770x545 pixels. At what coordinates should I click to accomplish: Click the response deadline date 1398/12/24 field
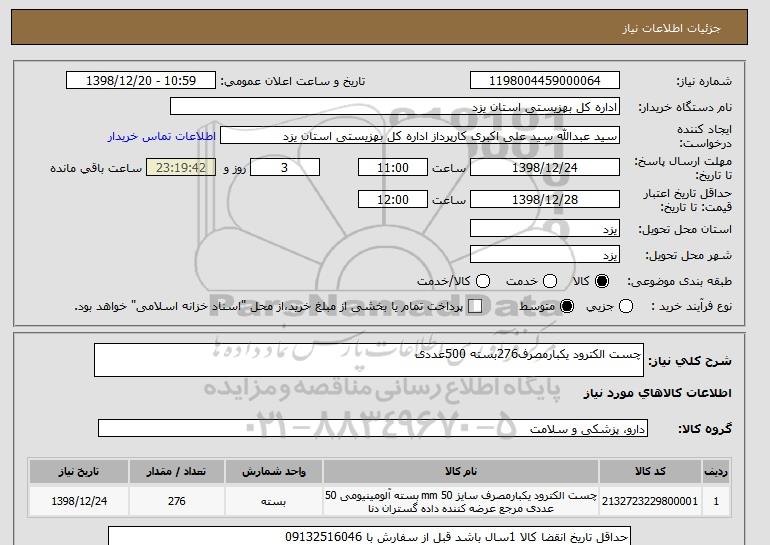coord(545,167)
